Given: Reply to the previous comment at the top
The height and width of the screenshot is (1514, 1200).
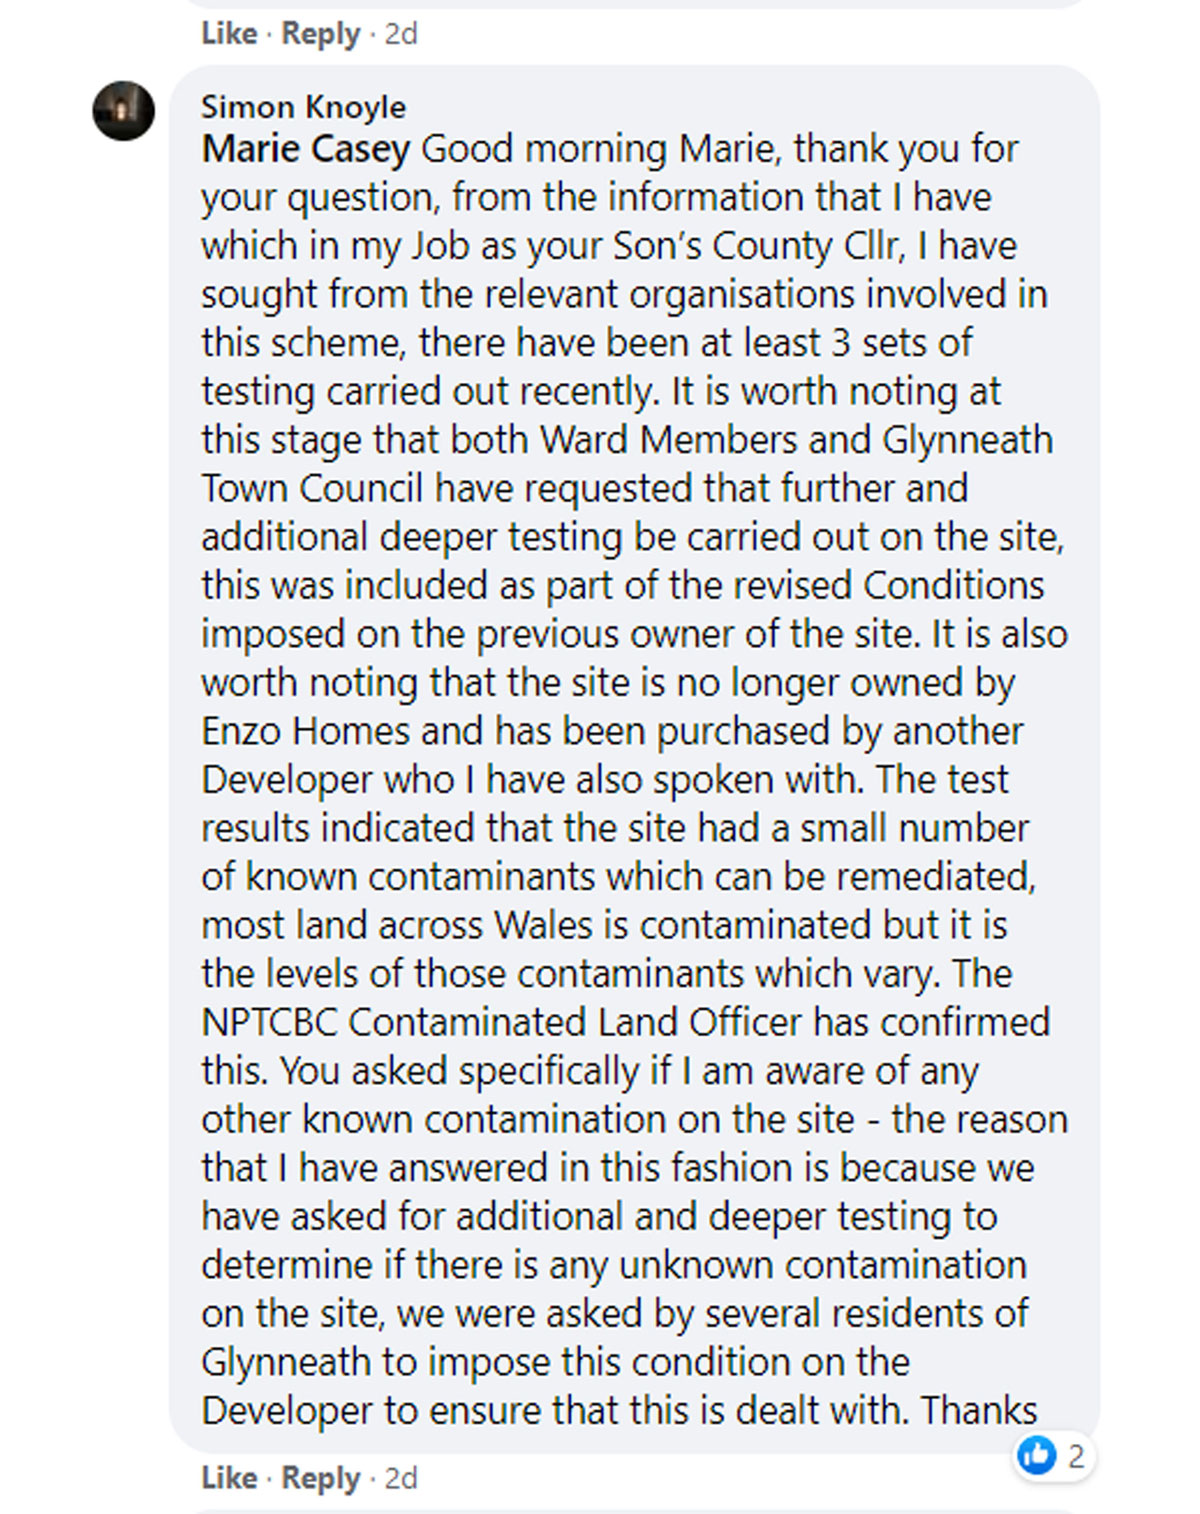Looking at the screenshot, I should coord(320,33).
